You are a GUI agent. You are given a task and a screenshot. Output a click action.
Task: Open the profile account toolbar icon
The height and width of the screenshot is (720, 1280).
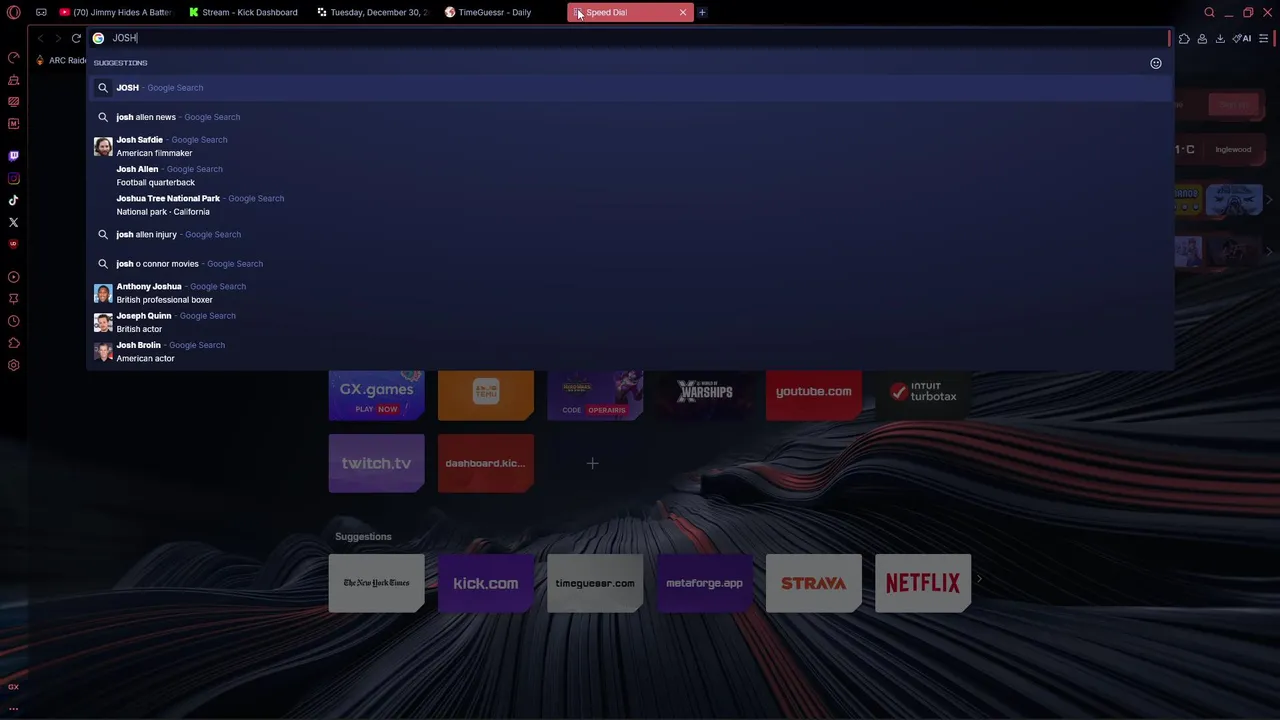click(1202, 39)
